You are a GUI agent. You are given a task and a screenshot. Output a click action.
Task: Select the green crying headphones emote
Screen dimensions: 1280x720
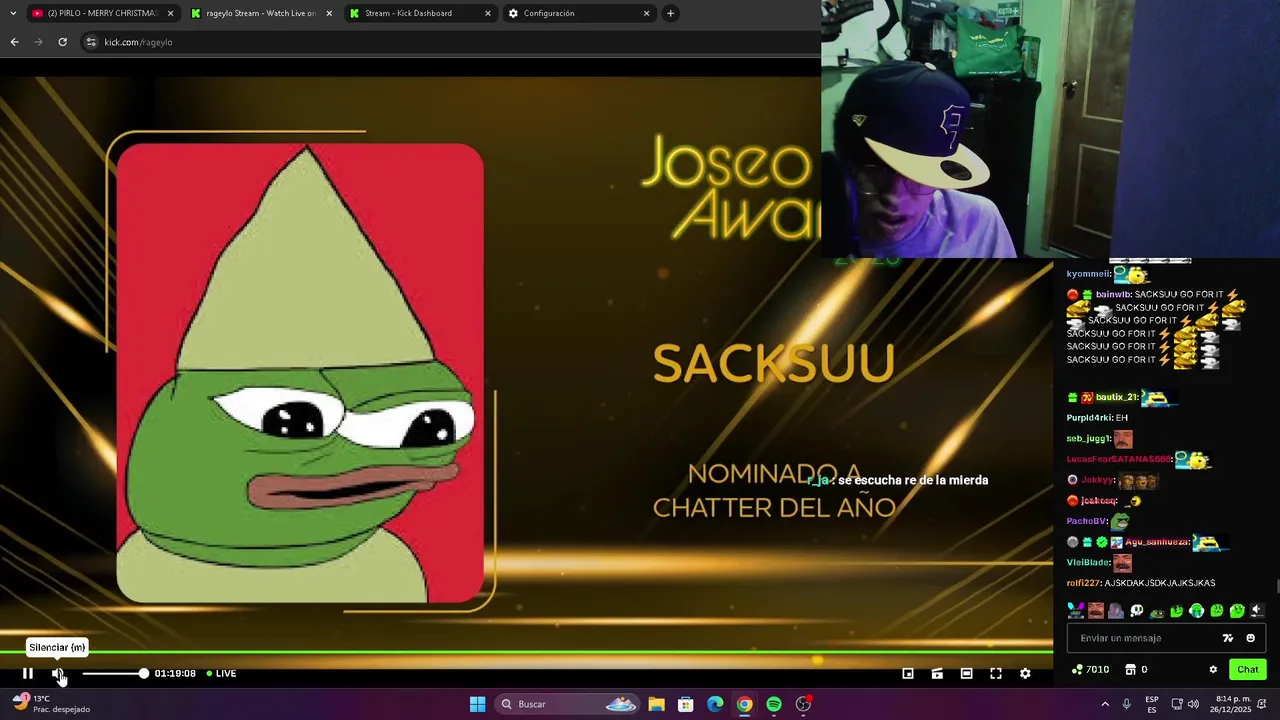(x=1196, y=611)
